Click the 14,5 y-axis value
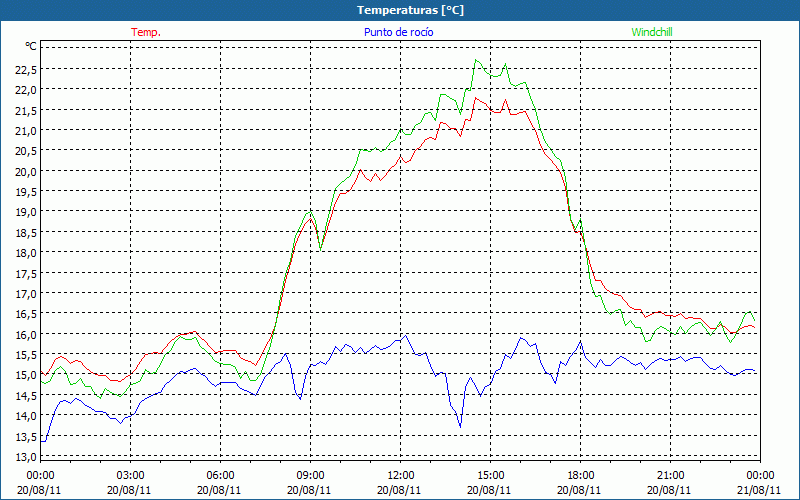Image resolution: width=800 pixels, height=500 pixels. [x=26, y=395]
